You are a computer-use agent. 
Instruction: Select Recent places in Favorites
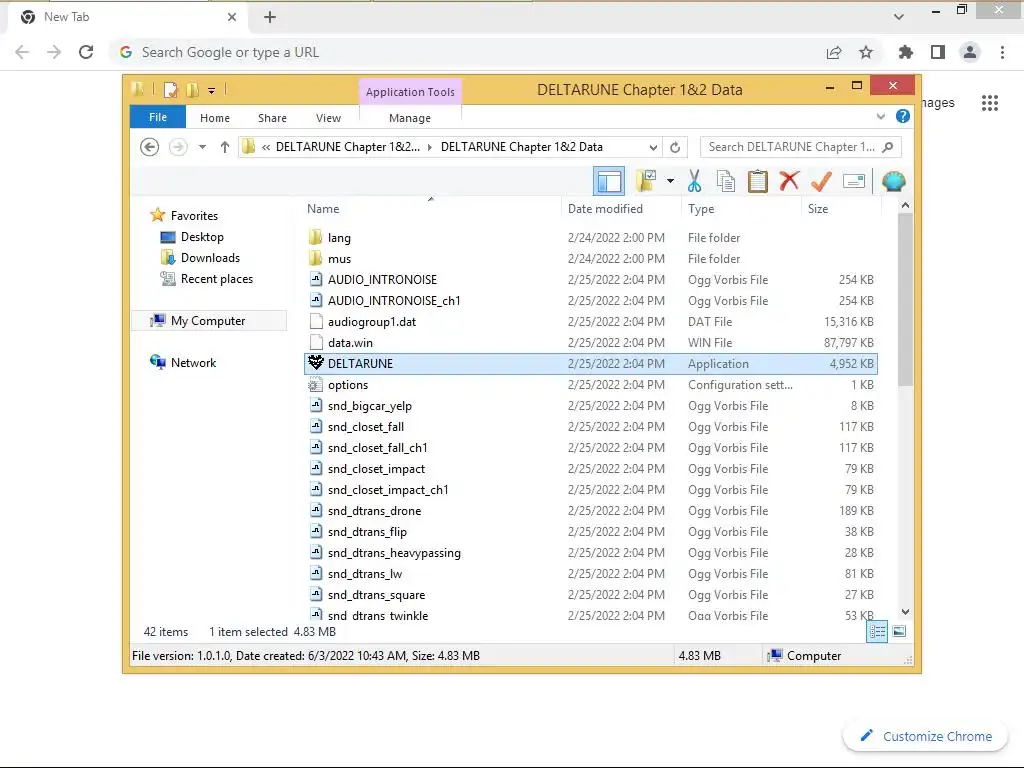(217, 279)
